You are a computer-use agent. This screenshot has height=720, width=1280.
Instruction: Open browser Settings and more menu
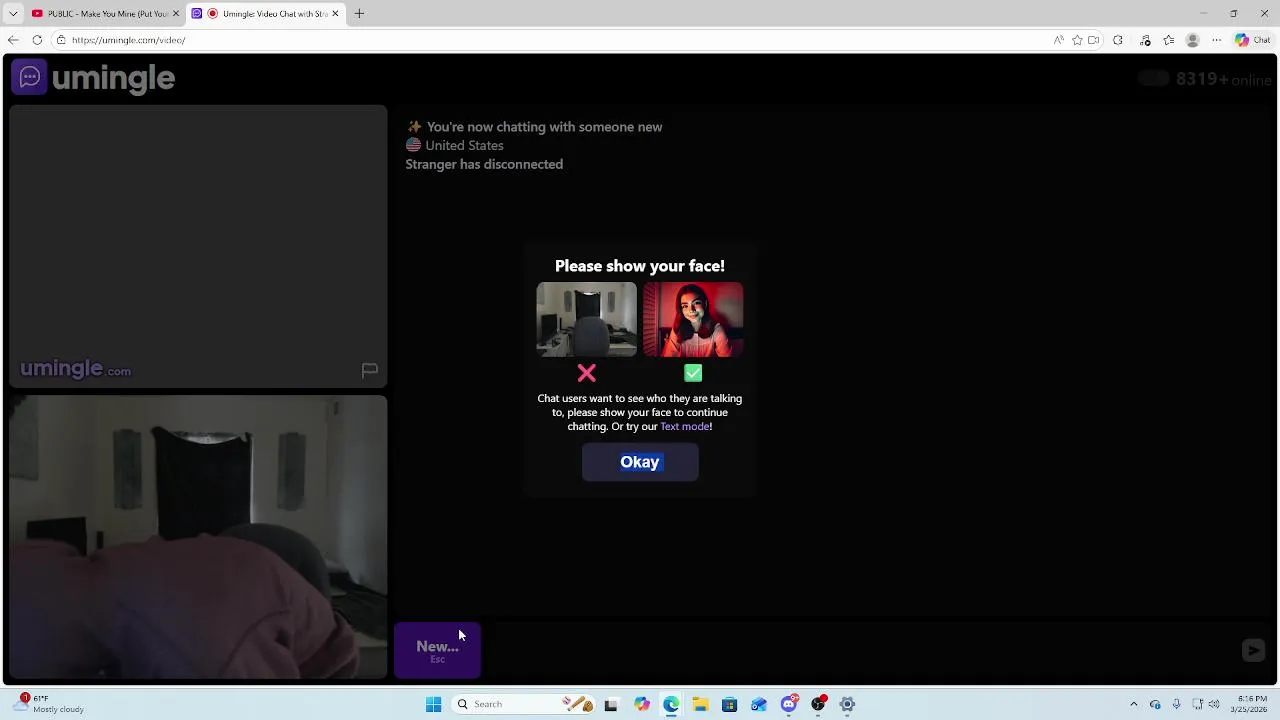pos(1216,40)
